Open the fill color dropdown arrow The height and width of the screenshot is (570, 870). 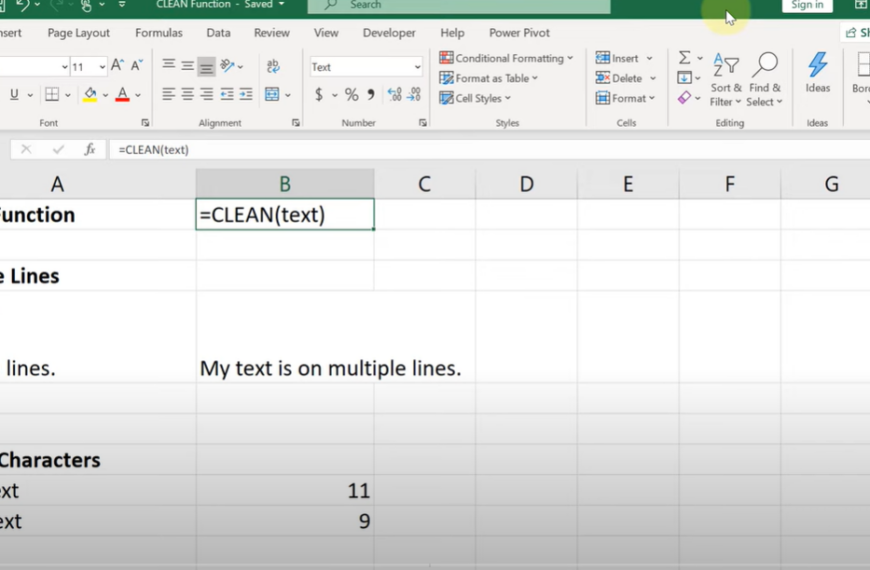[105, 95]
